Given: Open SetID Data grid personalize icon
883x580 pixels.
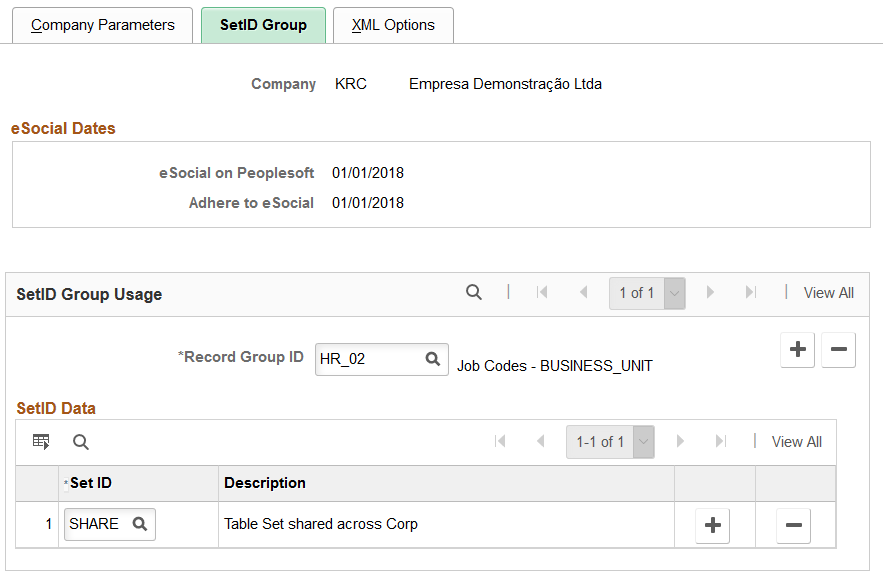Looking at the screenshot, I should pos(41,442).
